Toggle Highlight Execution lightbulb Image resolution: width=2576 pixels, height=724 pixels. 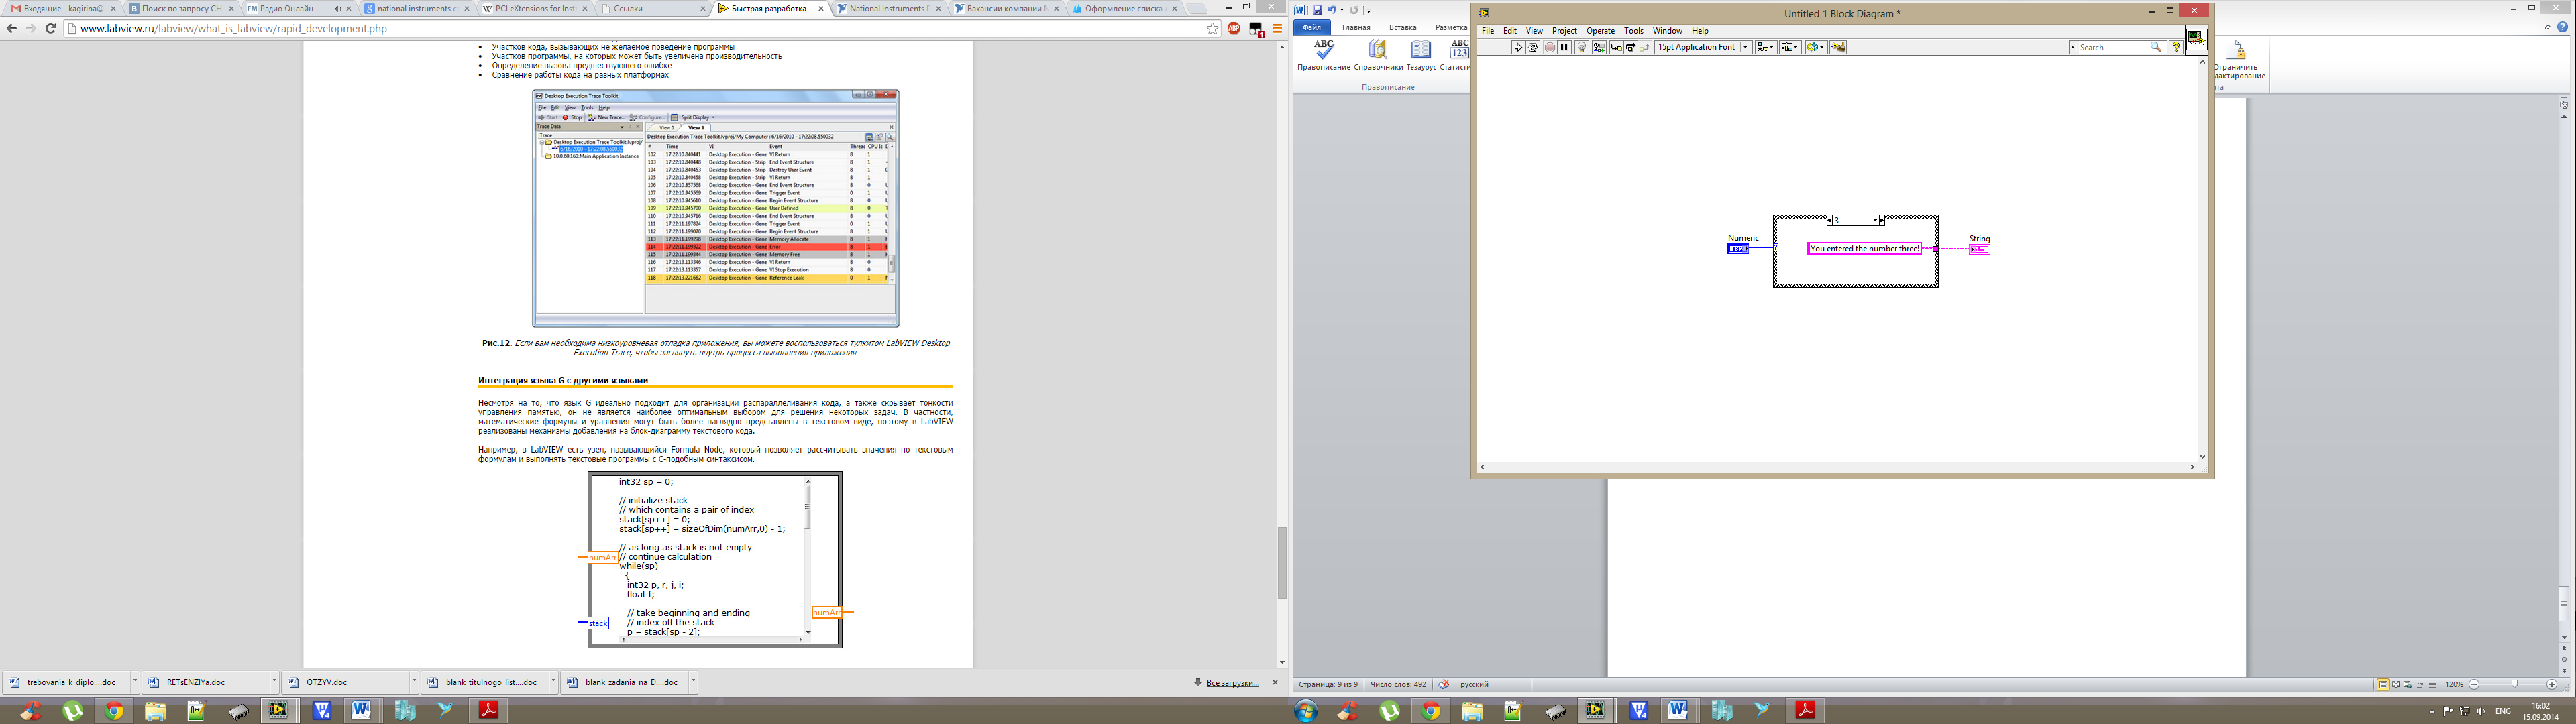click(x=1582, y=47)
